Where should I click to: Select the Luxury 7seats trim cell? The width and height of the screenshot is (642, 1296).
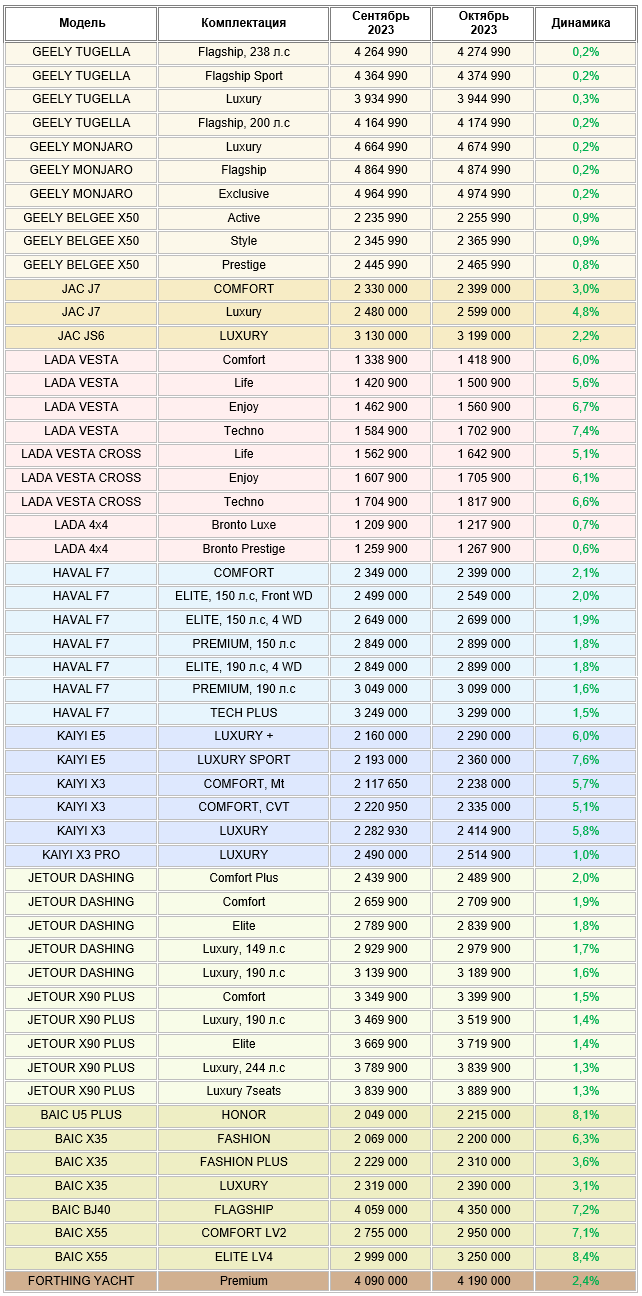click(243, 1091)
